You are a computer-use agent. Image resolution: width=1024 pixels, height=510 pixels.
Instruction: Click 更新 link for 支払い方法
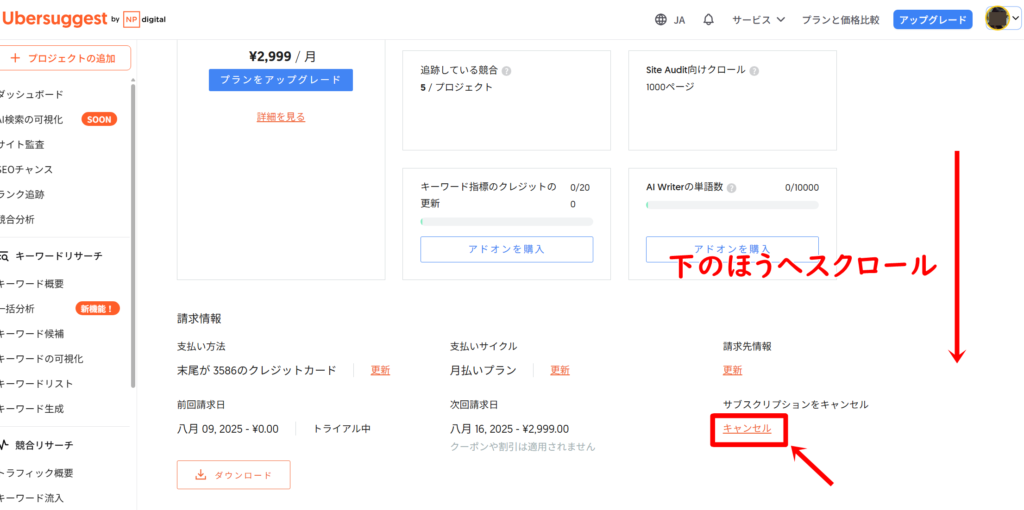point(380,370)
